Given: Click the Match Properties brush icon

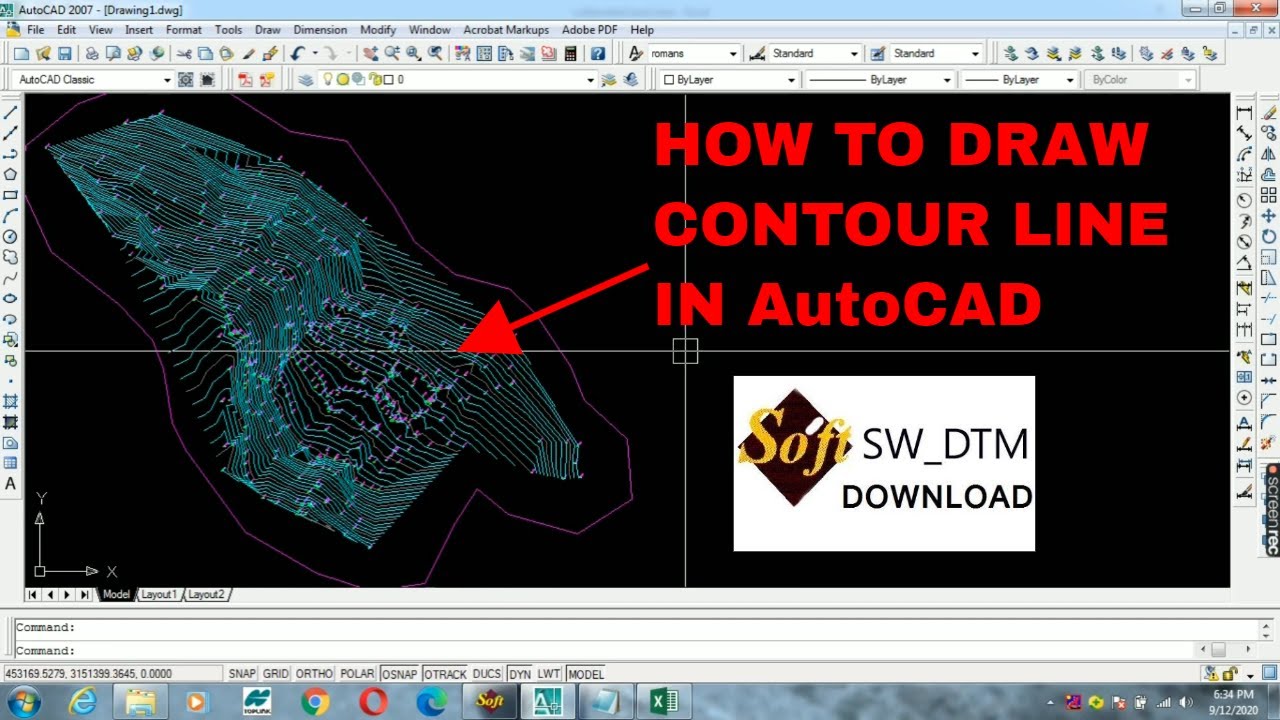Looking at the screenshot, I should pyautogui.click(x=248, y=53).
